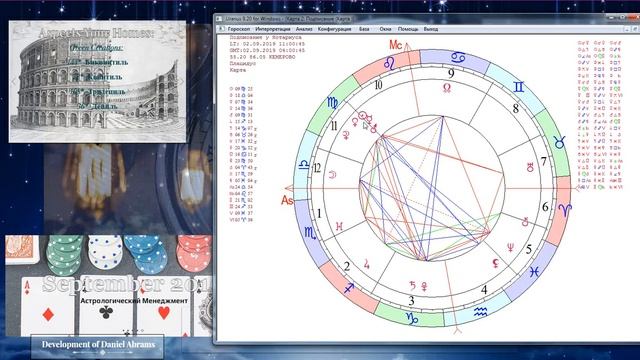Click the Lilith glyph near house 4
The height and width of the screenshot is (360, 640).
[496, 264]
